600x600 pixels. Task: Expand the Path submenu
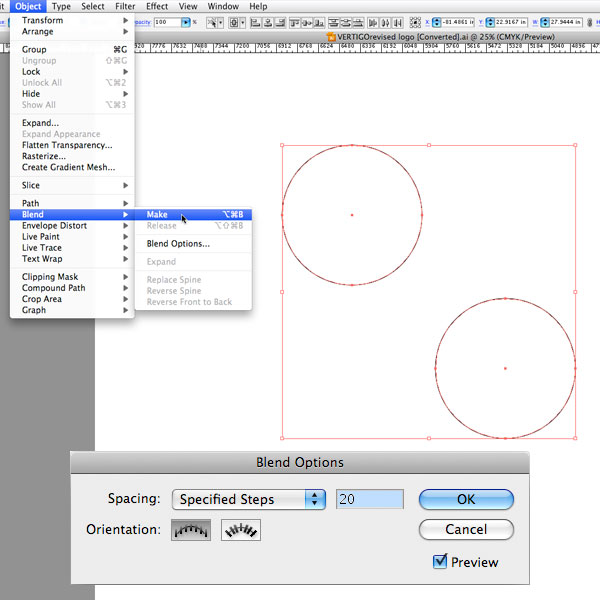click(72, 203)
